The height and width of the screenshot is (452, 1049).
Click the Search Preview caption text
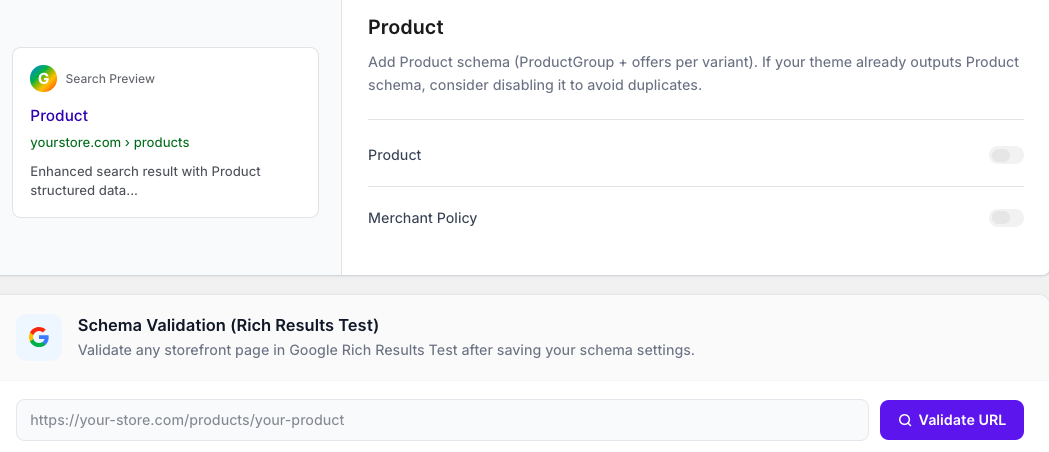[x=110, y=79]
